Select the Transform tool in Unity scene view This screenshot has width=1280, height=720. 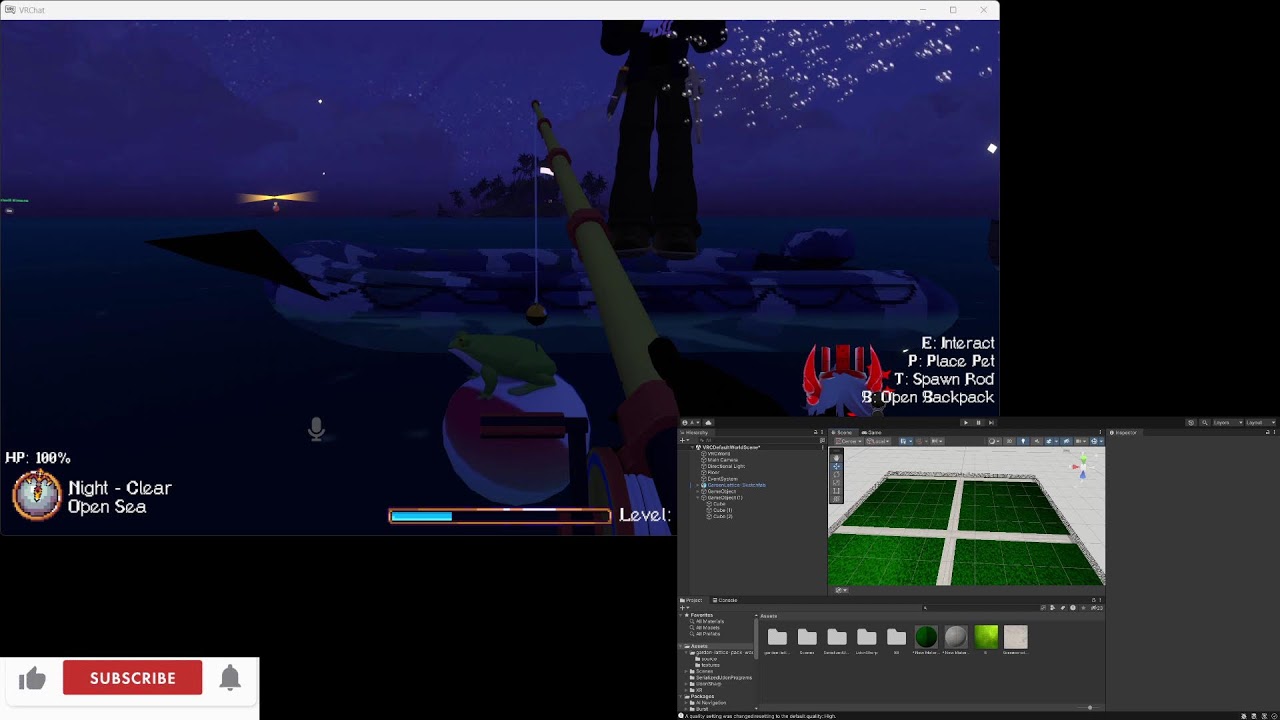coord(836,499)
